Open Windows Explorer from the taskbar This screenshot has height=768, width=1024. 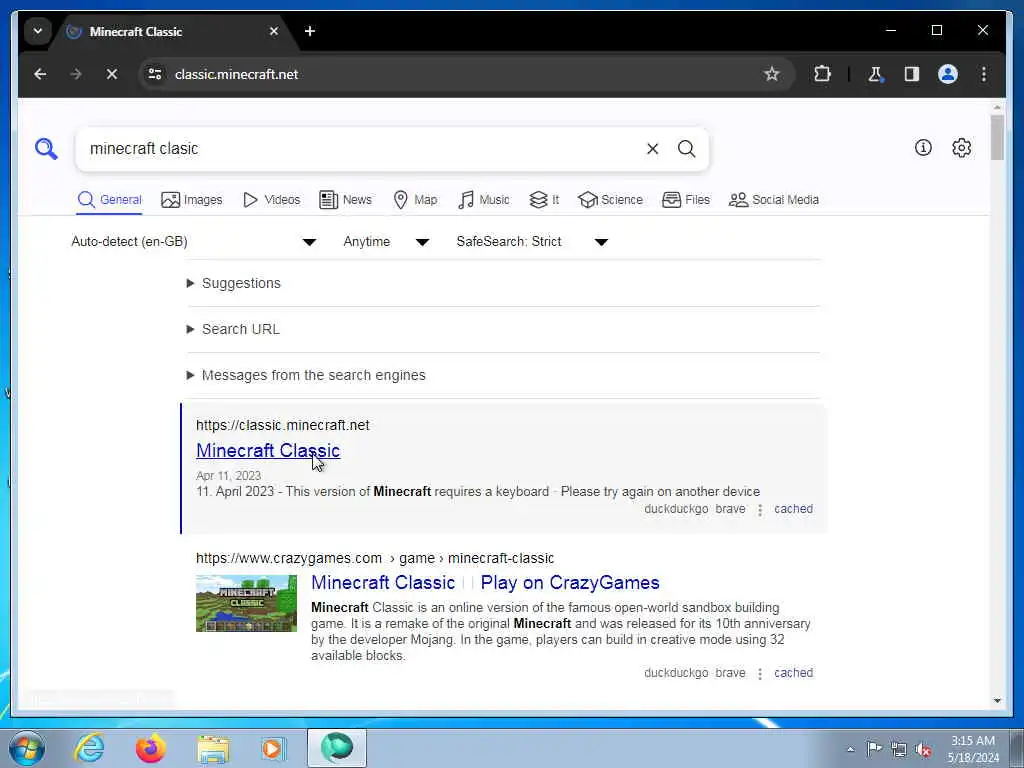213,748
